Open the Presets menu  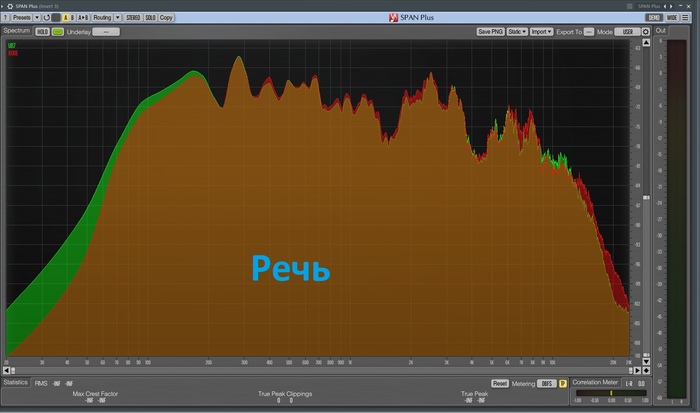[x=21, y=18]
